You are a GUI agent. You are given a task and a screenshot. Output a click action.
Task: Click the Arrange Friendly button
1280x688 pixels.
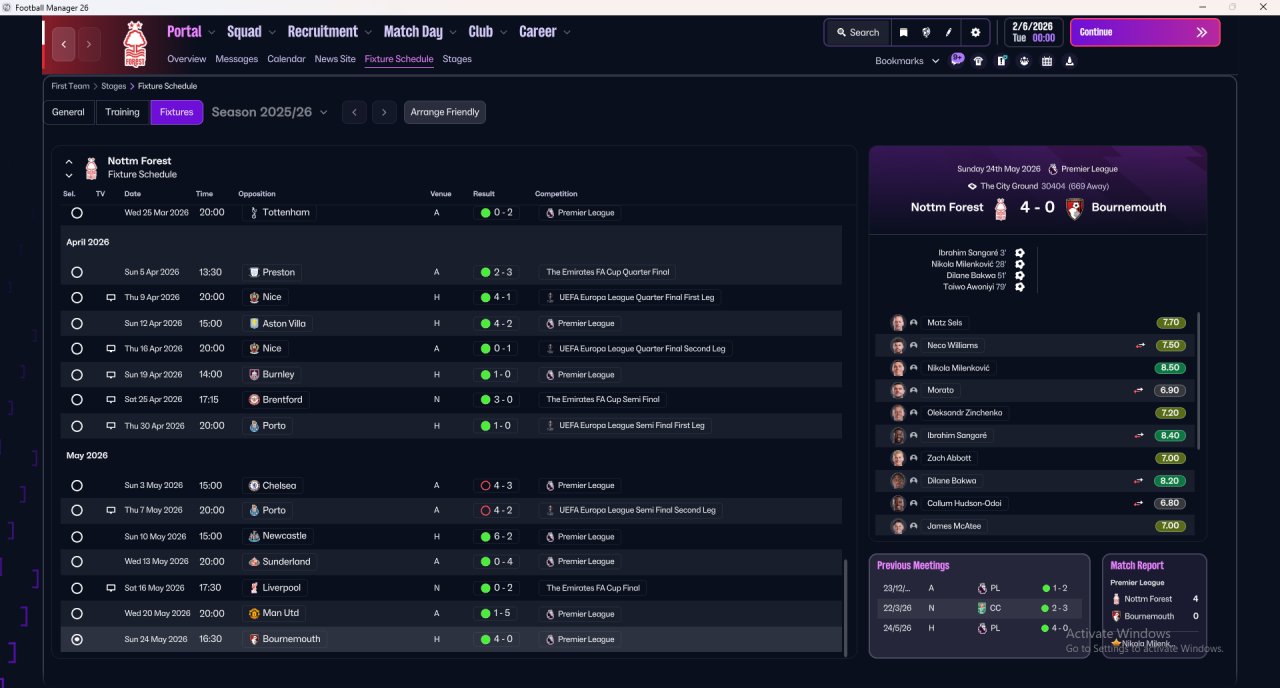click(x=445, y=112)
